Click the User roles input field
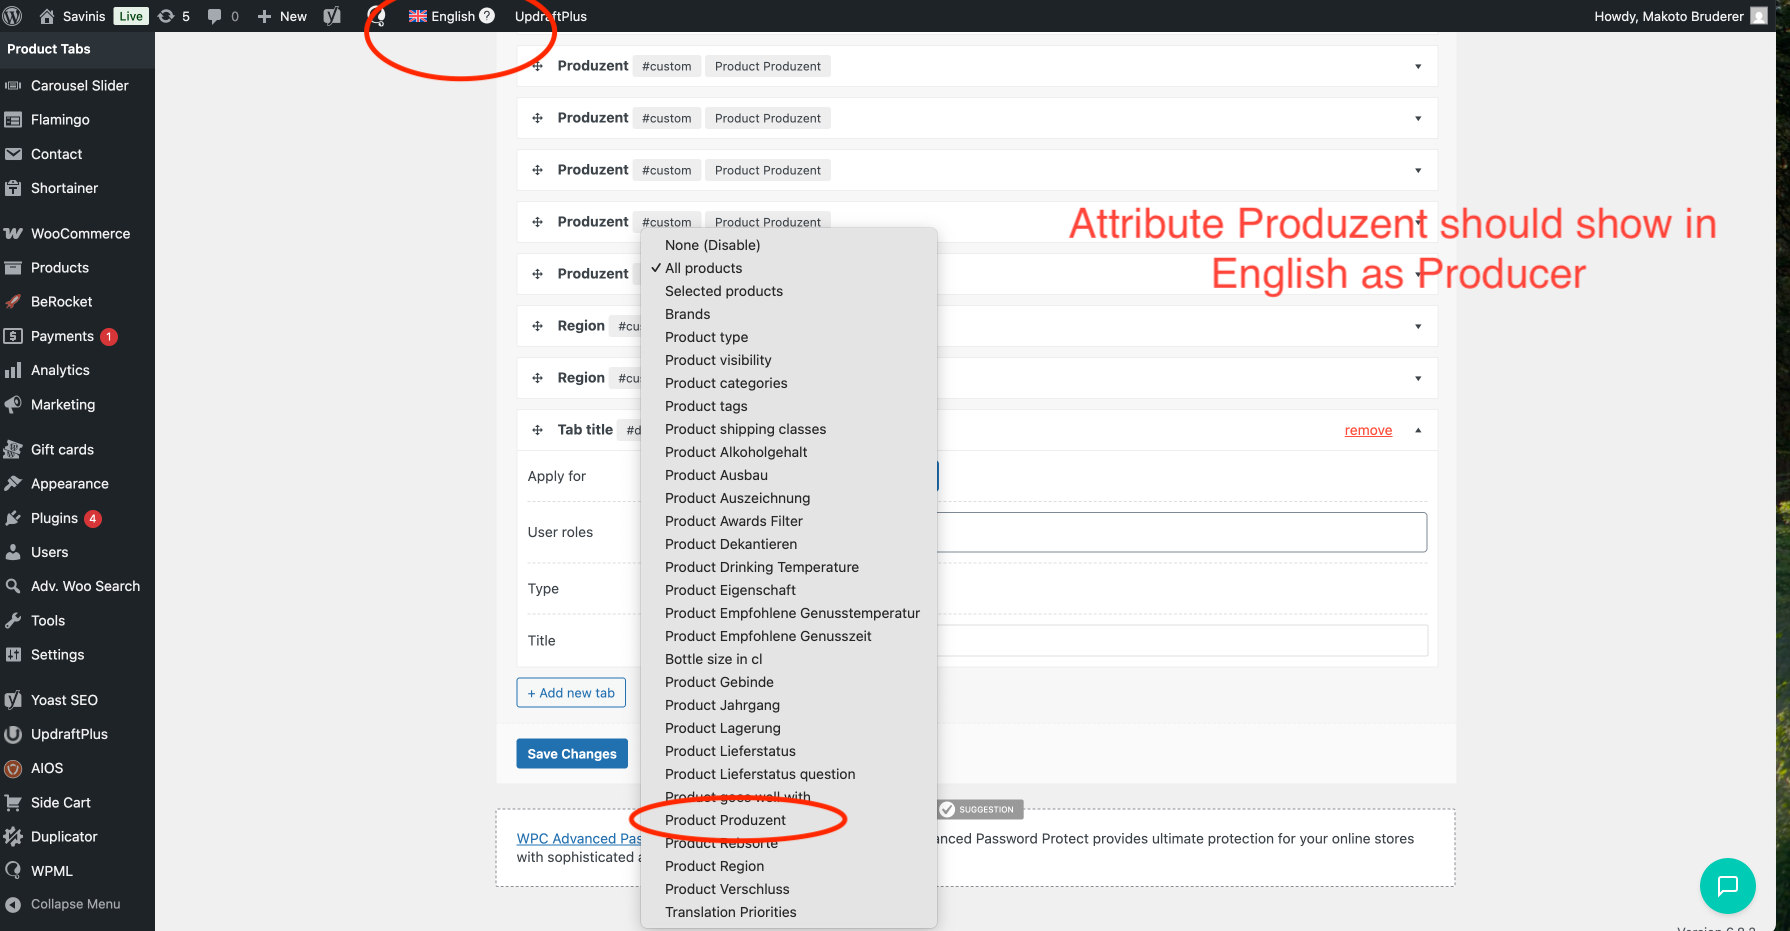The width and height of the screenshot is (1790, 931). tap(1180, 532)
